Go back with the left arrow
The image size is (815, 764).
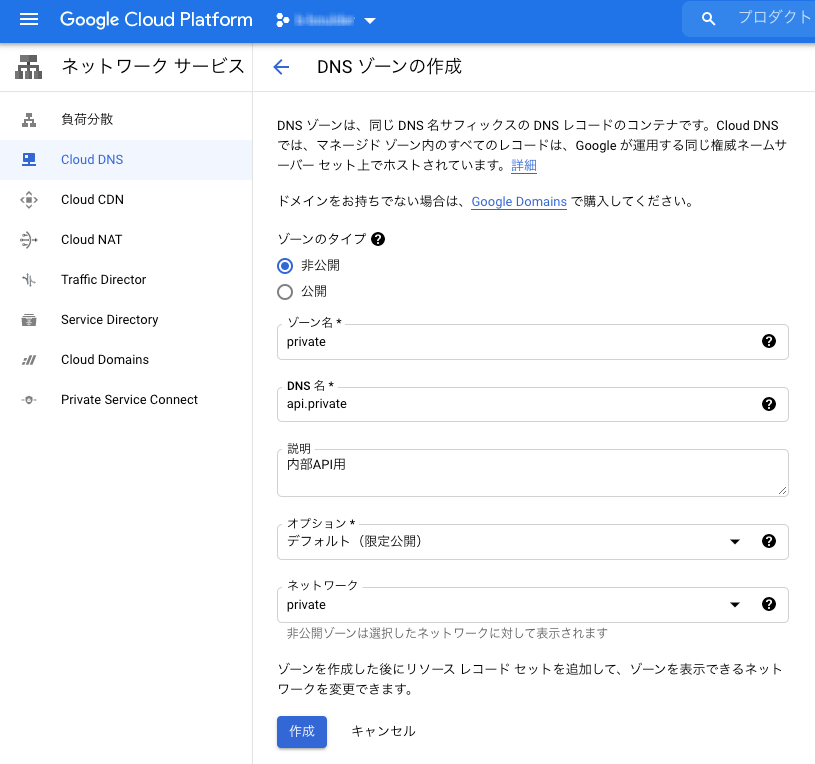coord(281,67)
